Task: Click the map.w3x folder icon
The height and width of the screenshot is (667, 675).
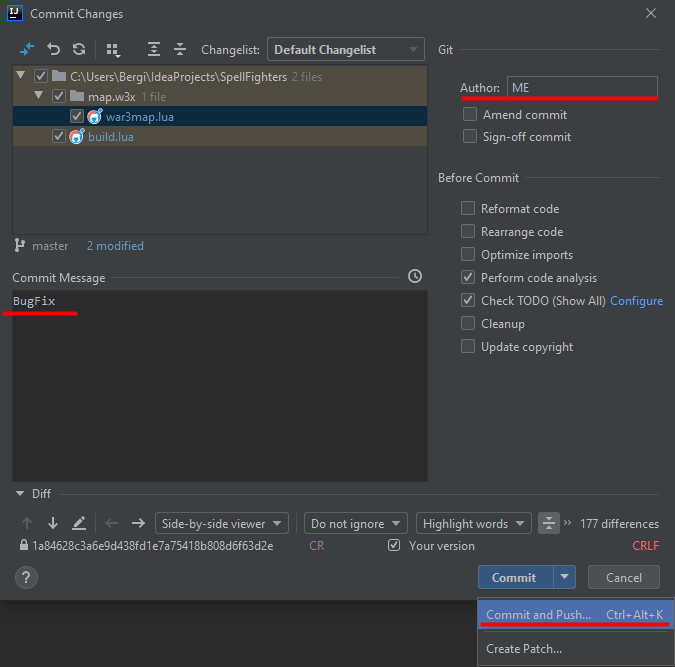Action: (x=77, y=96)
